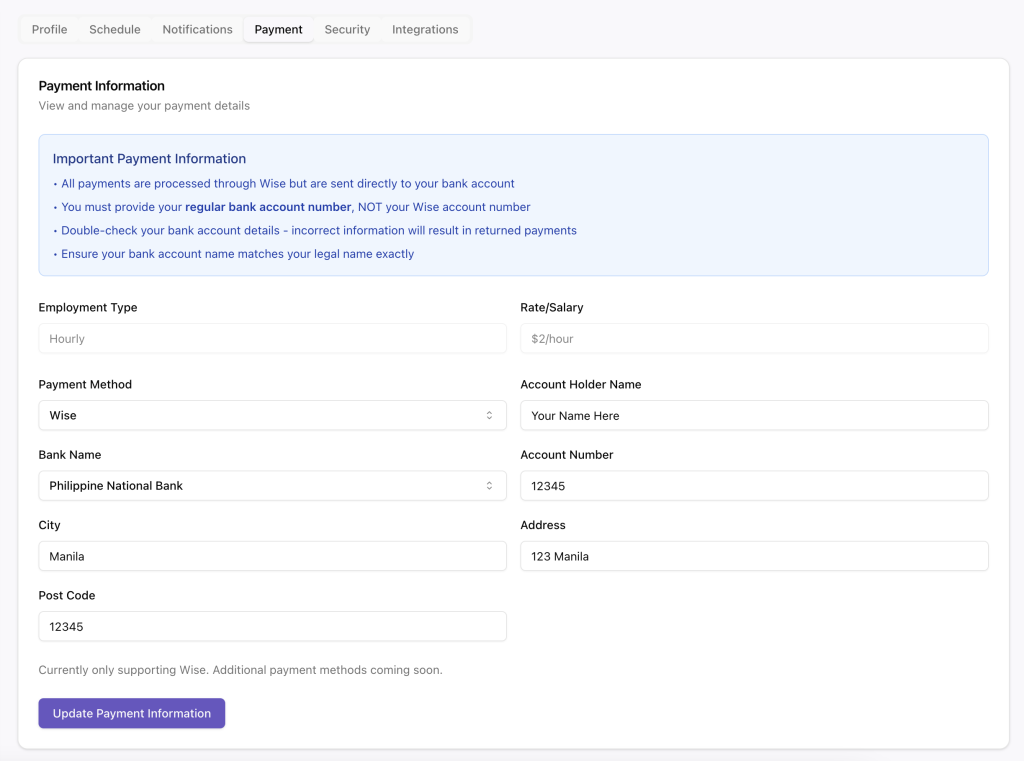This screenshot has height=761, width=1024.
Task: Click the Post Code input field
Action: click(272, 627)
